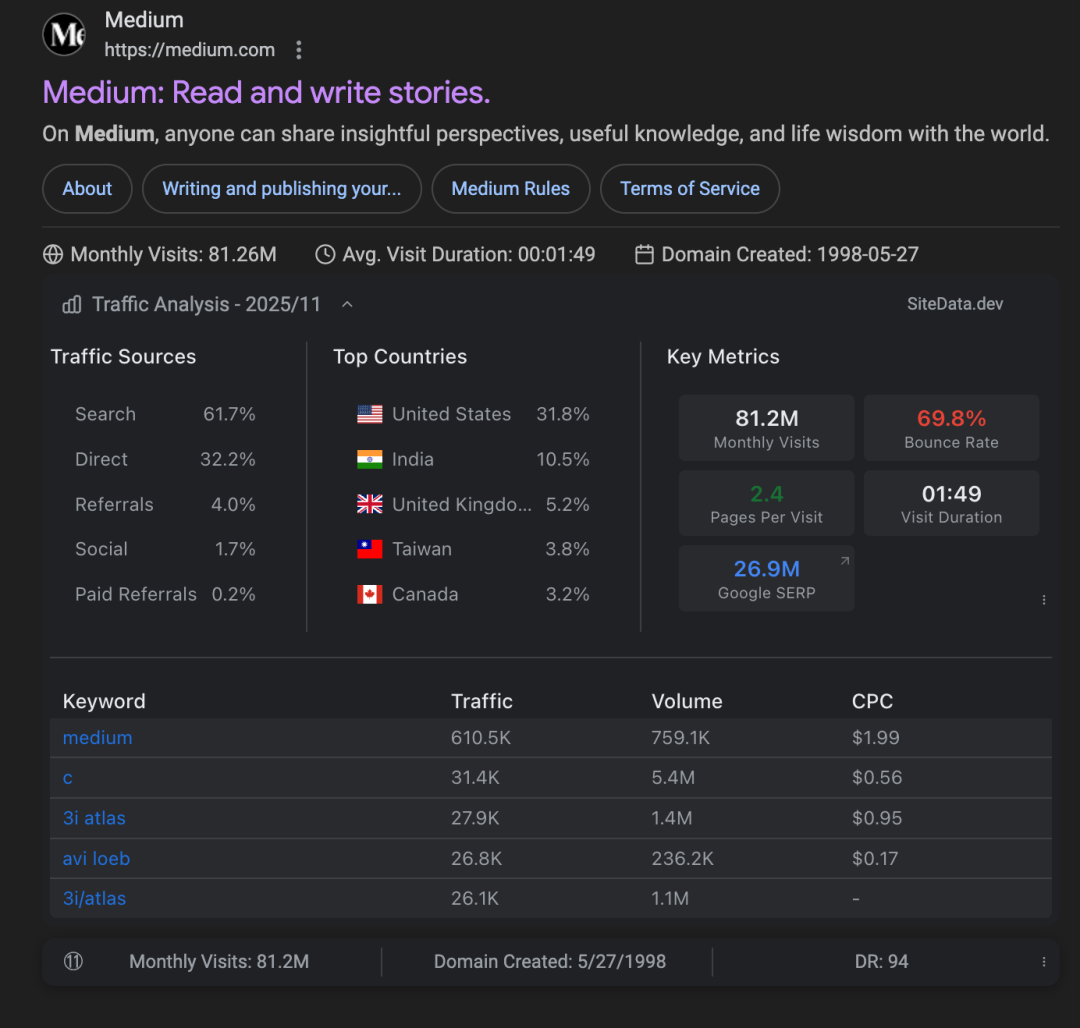Click the 2.4 Pages Per Visit card

coord(767,503)
